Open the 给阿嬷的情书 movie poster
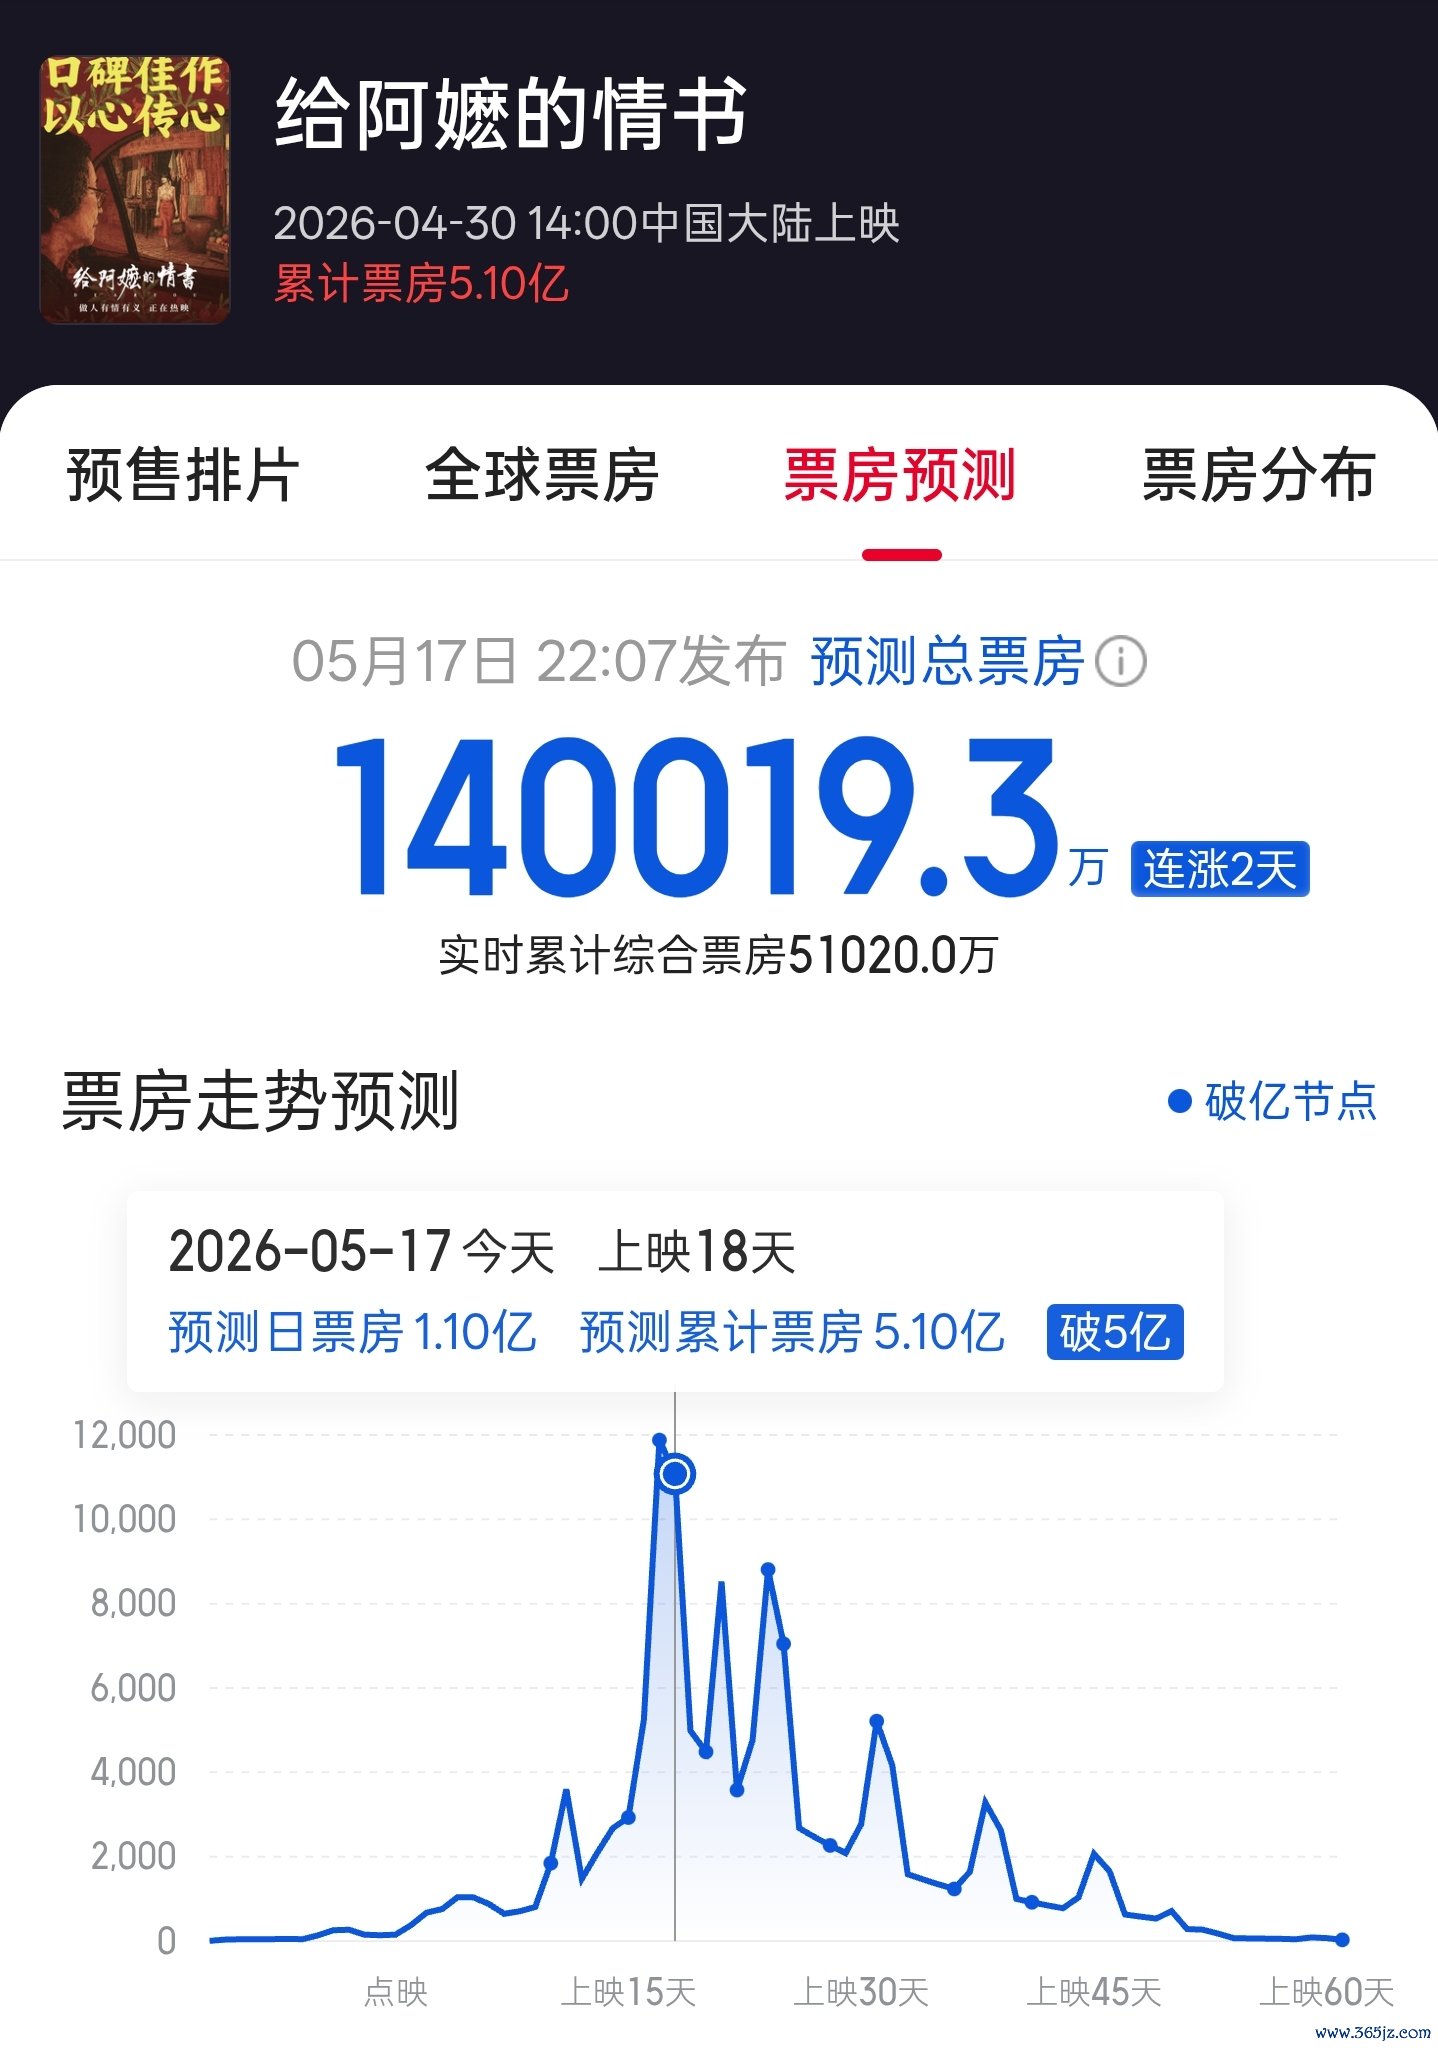This screenshot has width=1438, height=2048. click(135, 190)
